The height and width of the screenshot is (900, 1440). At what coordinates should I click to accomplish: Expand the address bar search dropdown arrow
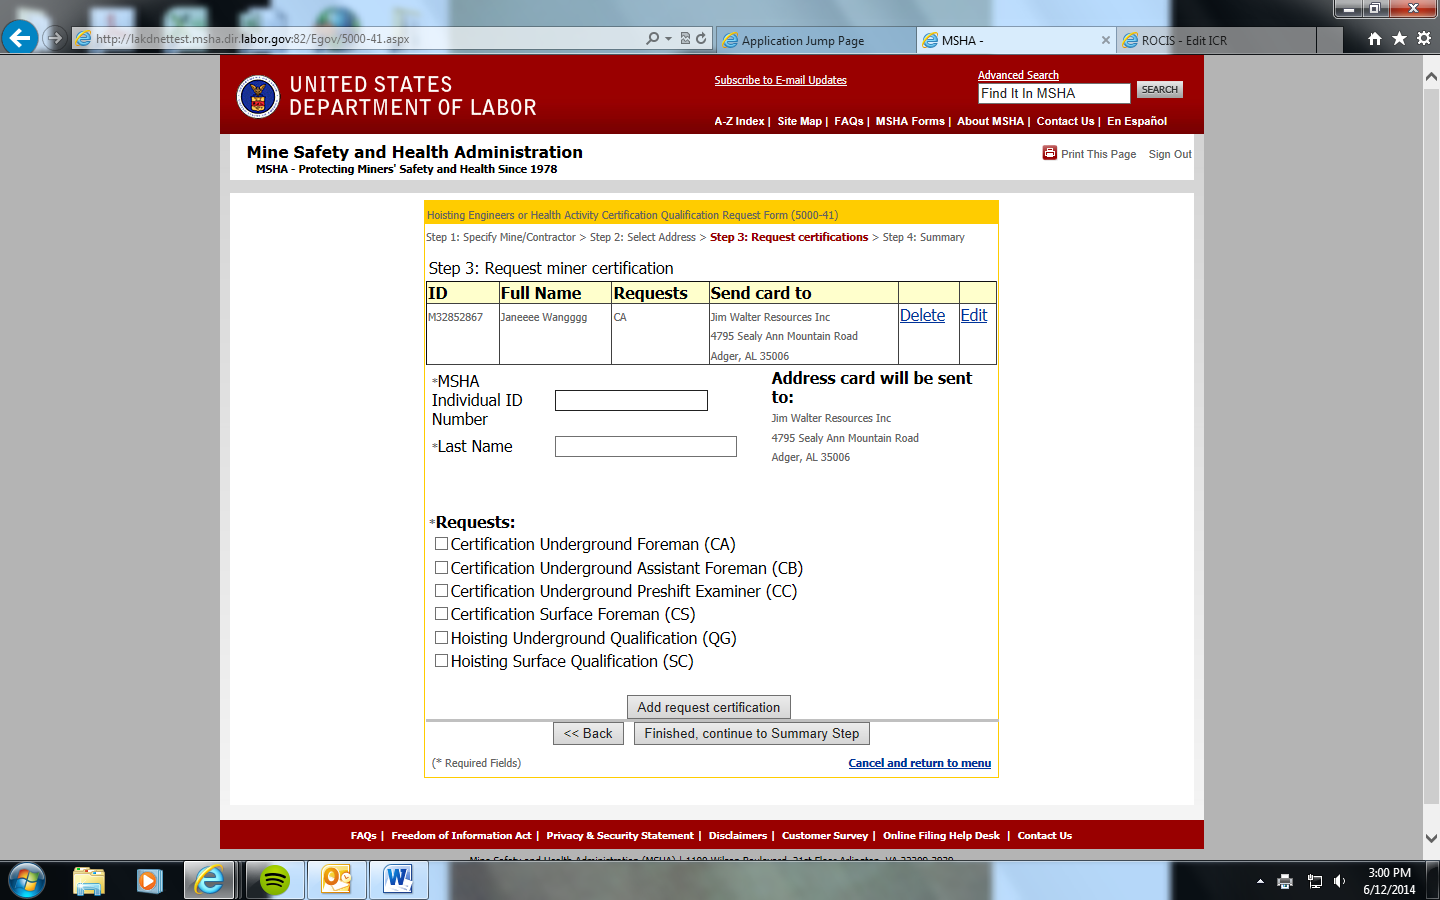(668, 39)
